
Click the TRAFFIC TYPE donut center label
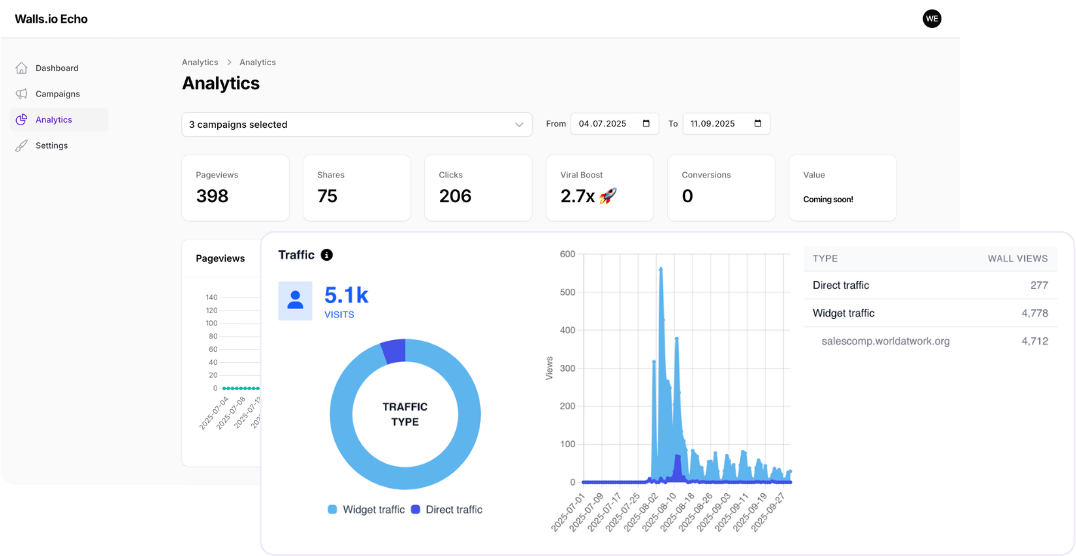(405, 414)
